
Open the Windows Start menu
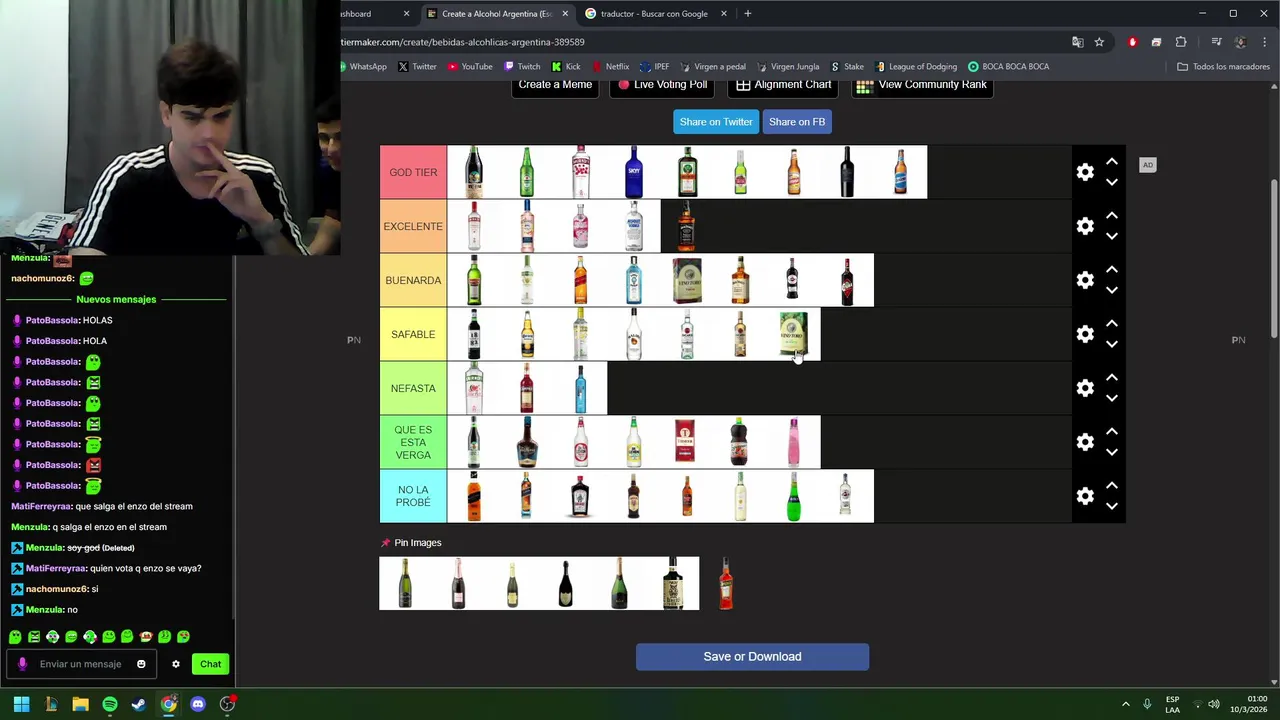(21, 704)
